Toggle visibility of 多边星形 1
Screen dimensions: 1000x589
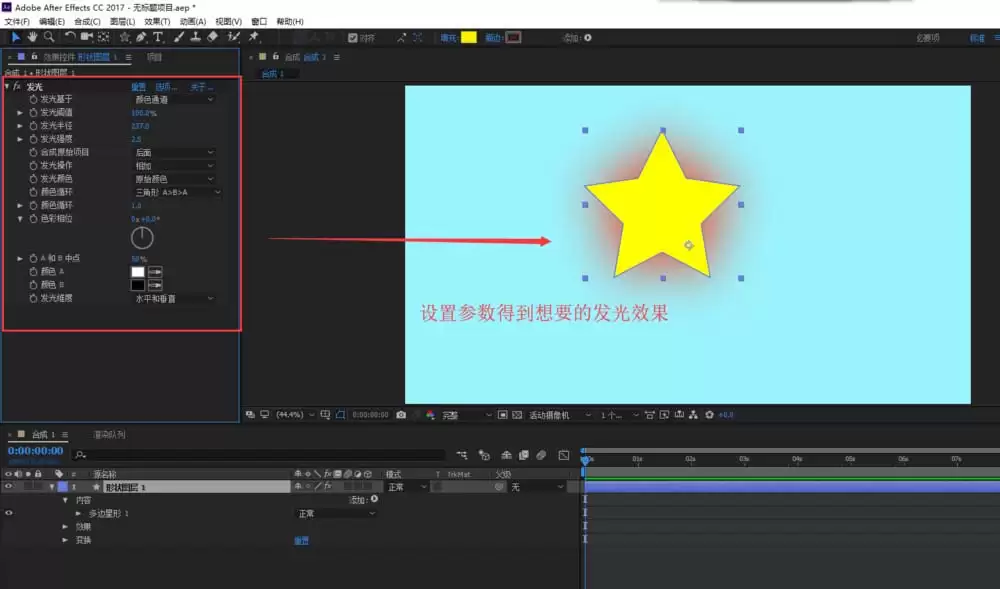8,513
